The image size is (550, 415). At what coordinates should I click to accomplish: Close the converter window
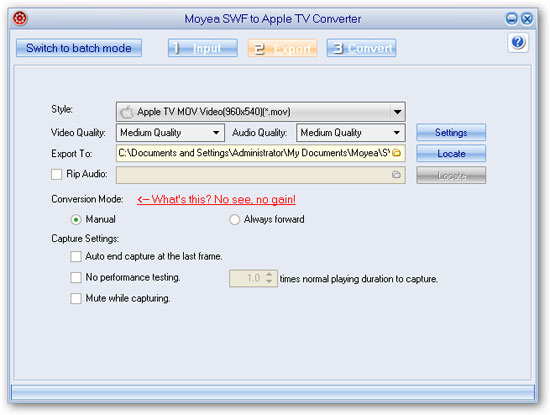coord(526,19)
